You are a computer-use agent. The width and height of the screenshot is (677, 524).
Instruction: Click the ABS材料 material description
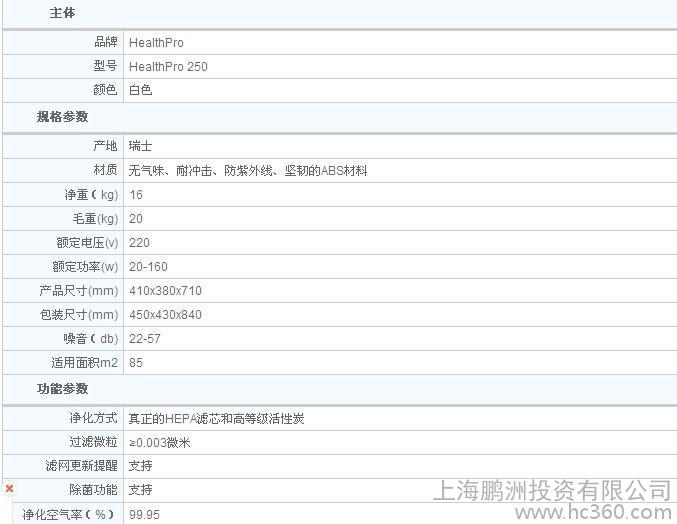tap(247, 171)
